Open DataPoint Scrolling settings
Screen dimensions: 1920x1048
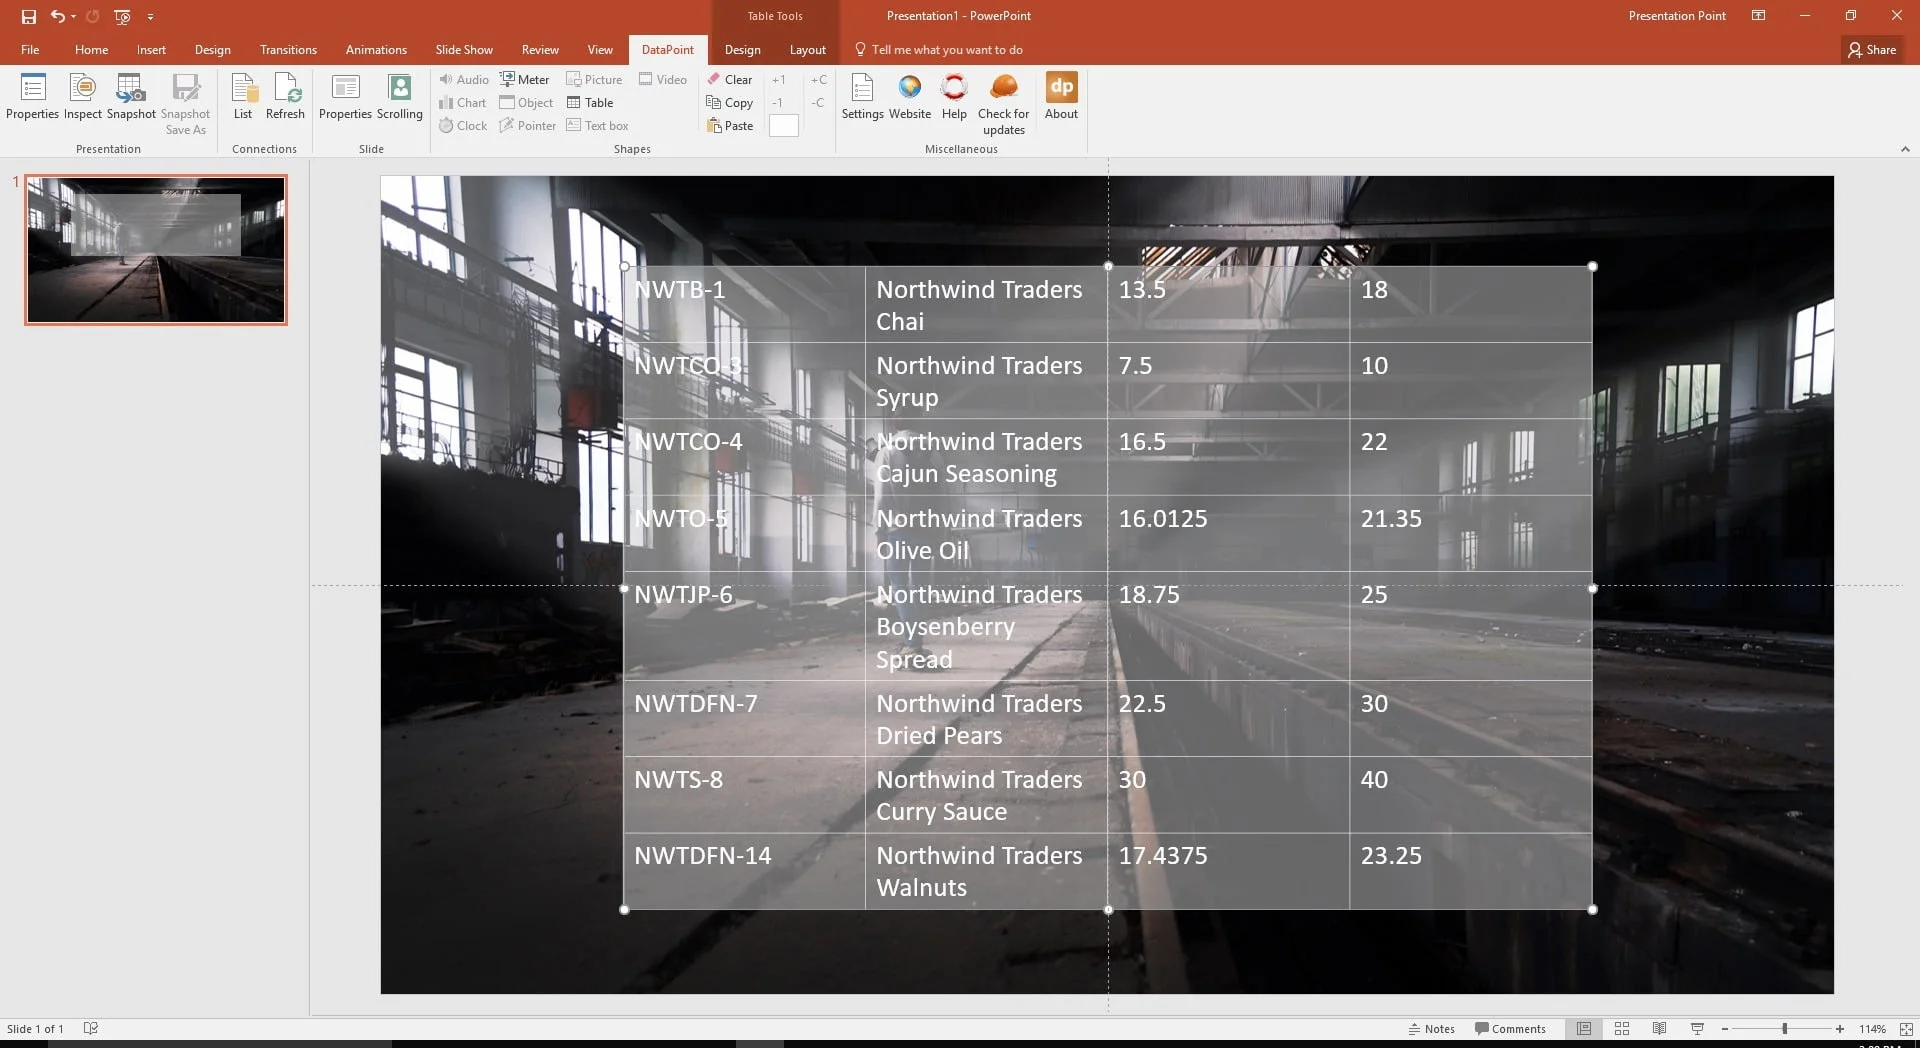399,97
